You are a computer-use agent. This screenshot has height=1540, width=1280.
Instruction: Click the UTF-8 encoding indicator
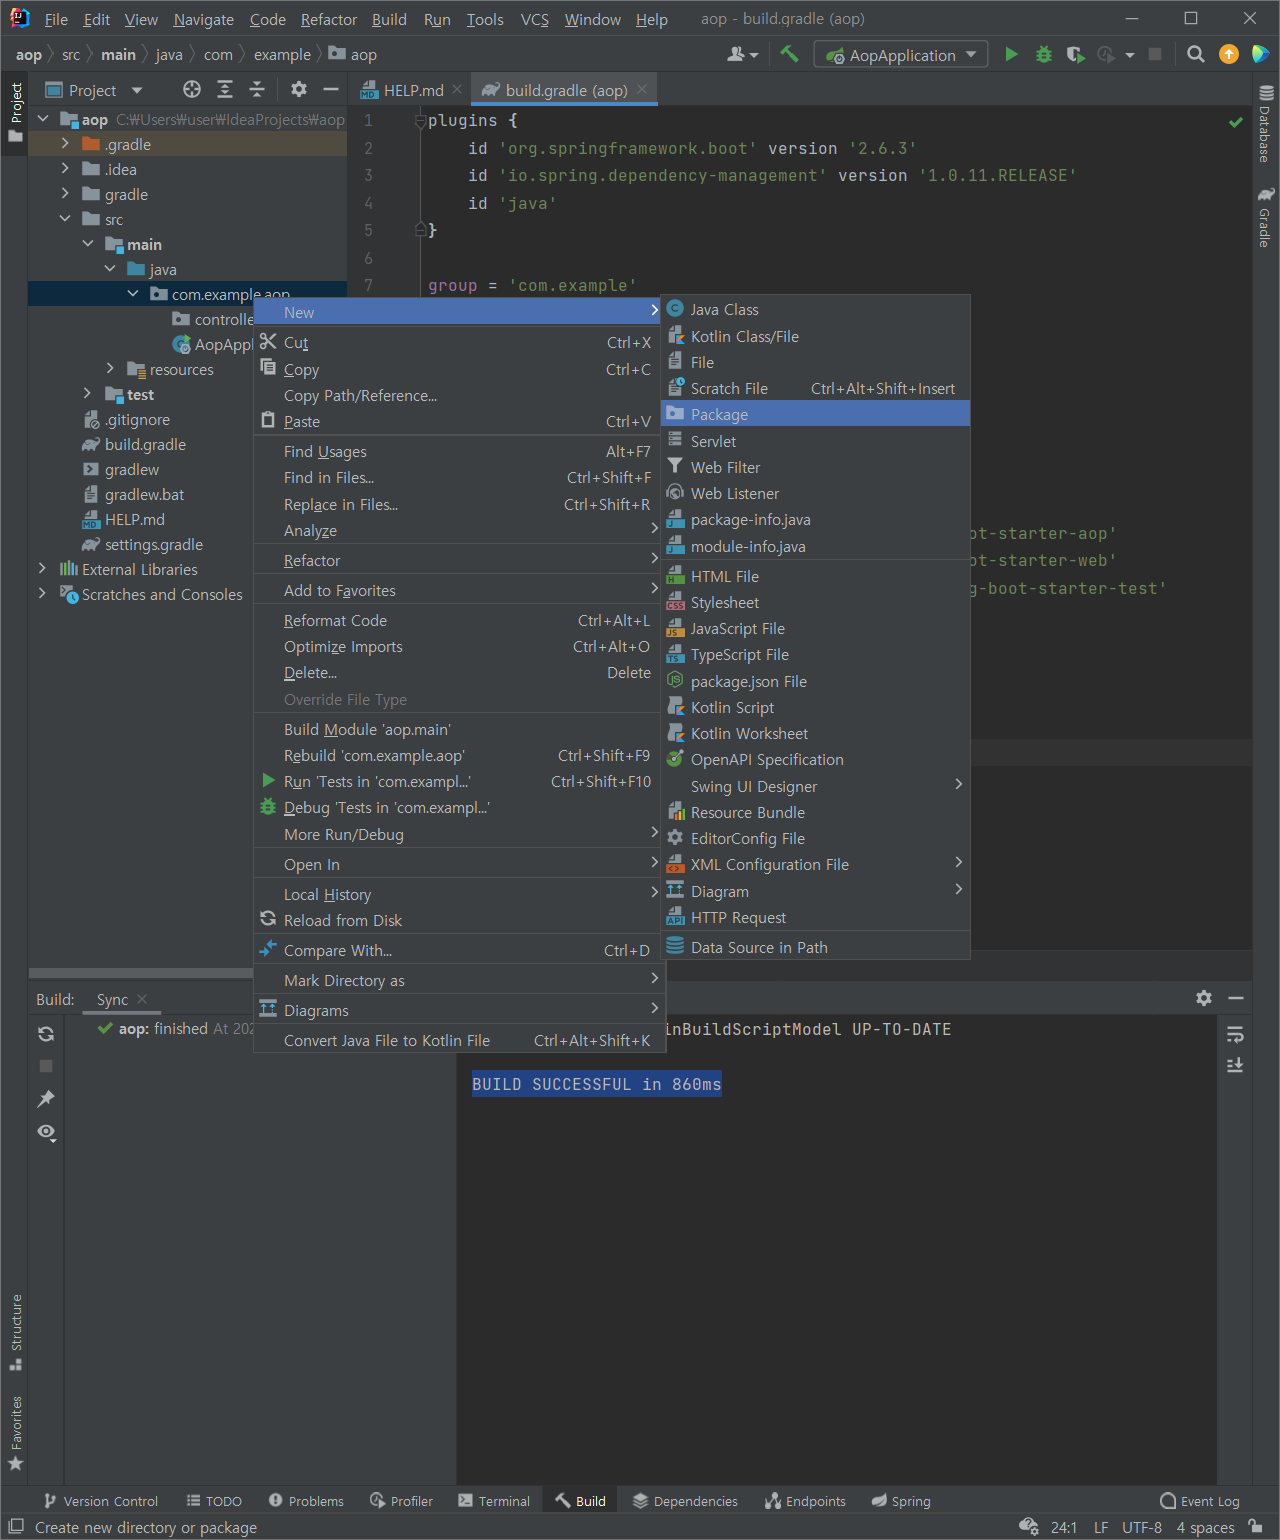[1142, 1527]
